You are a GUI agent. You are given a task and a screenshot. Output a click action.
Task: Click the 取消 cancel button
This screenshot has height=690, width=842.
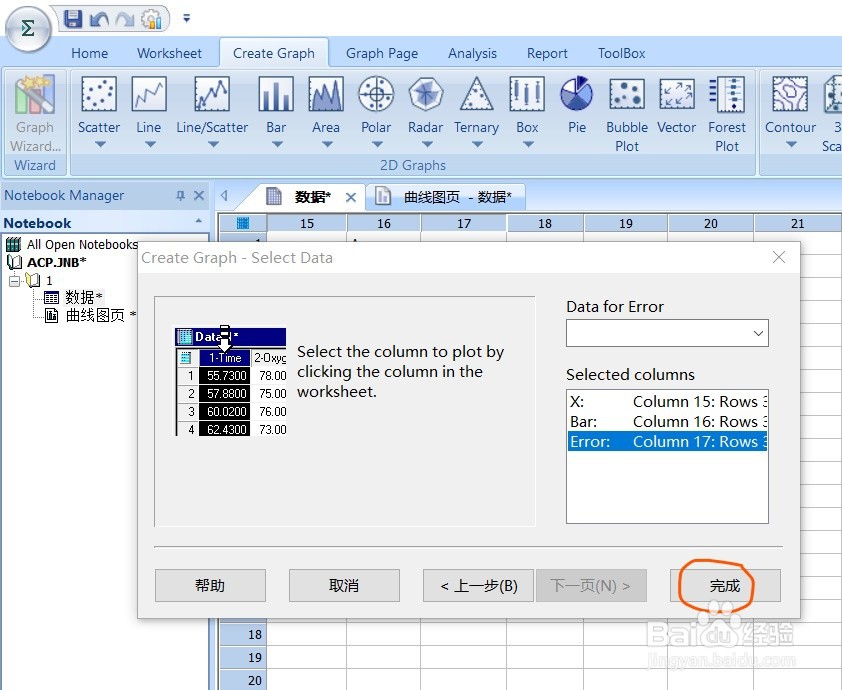point(344,585)
